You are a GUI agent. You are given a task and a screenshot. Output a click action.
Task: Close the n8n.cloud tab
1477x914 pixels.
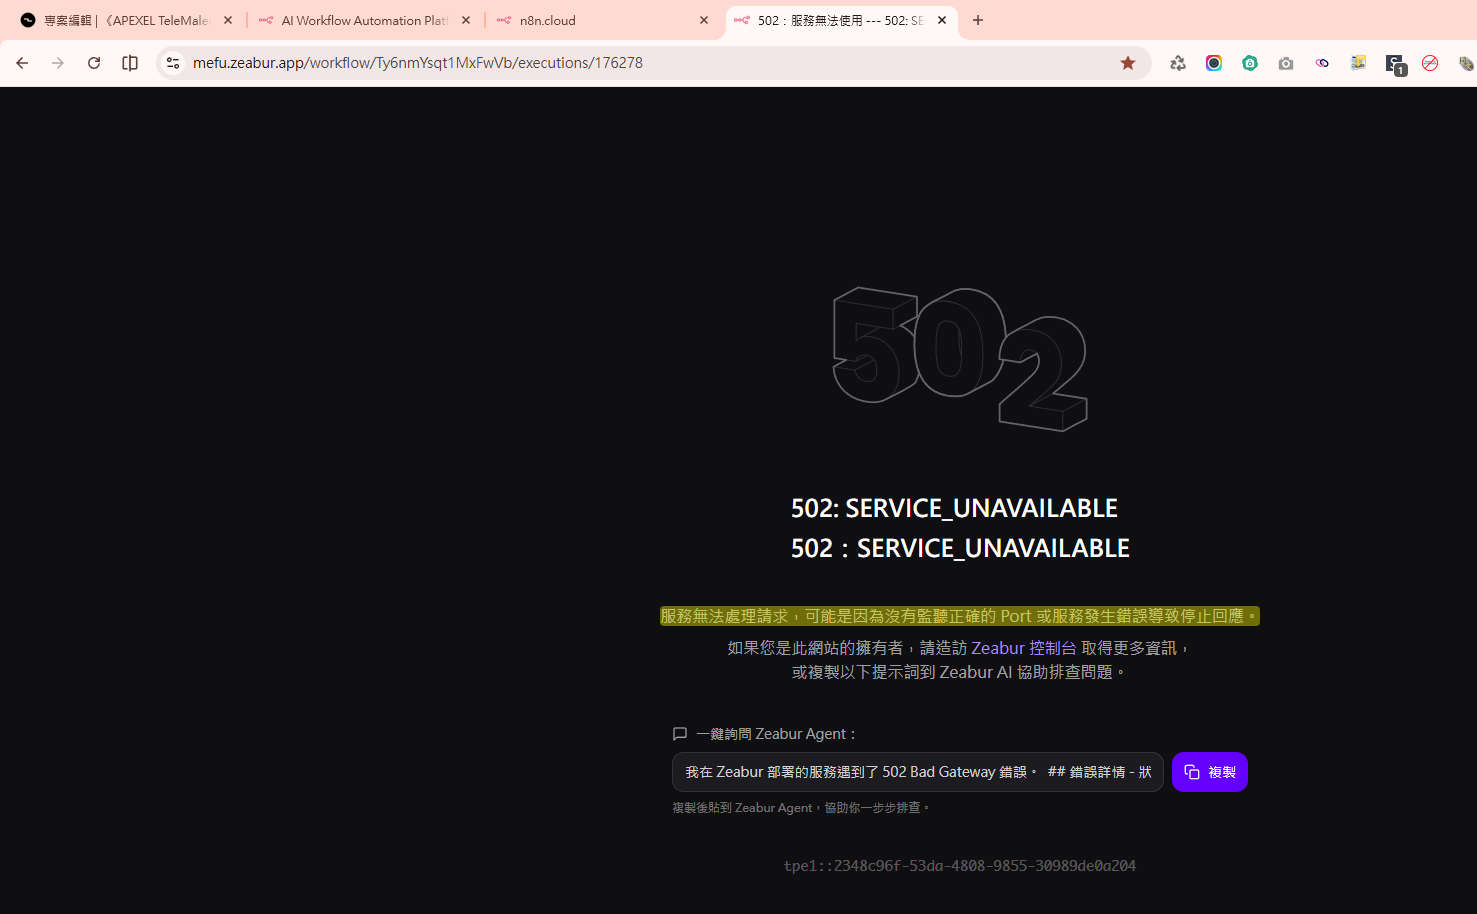point(704,20)
